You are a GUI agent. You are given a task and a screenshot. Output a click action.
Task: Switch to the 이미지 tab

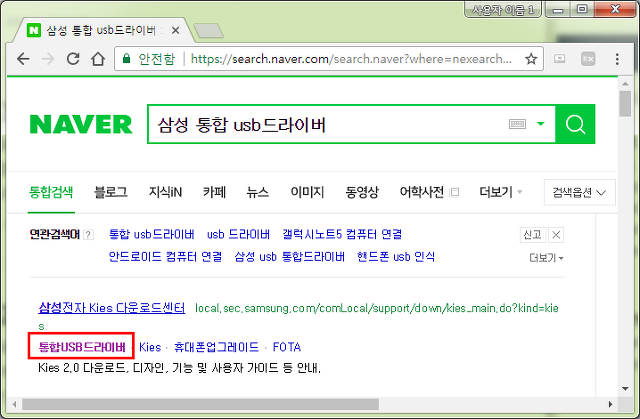tap(307, 192)
